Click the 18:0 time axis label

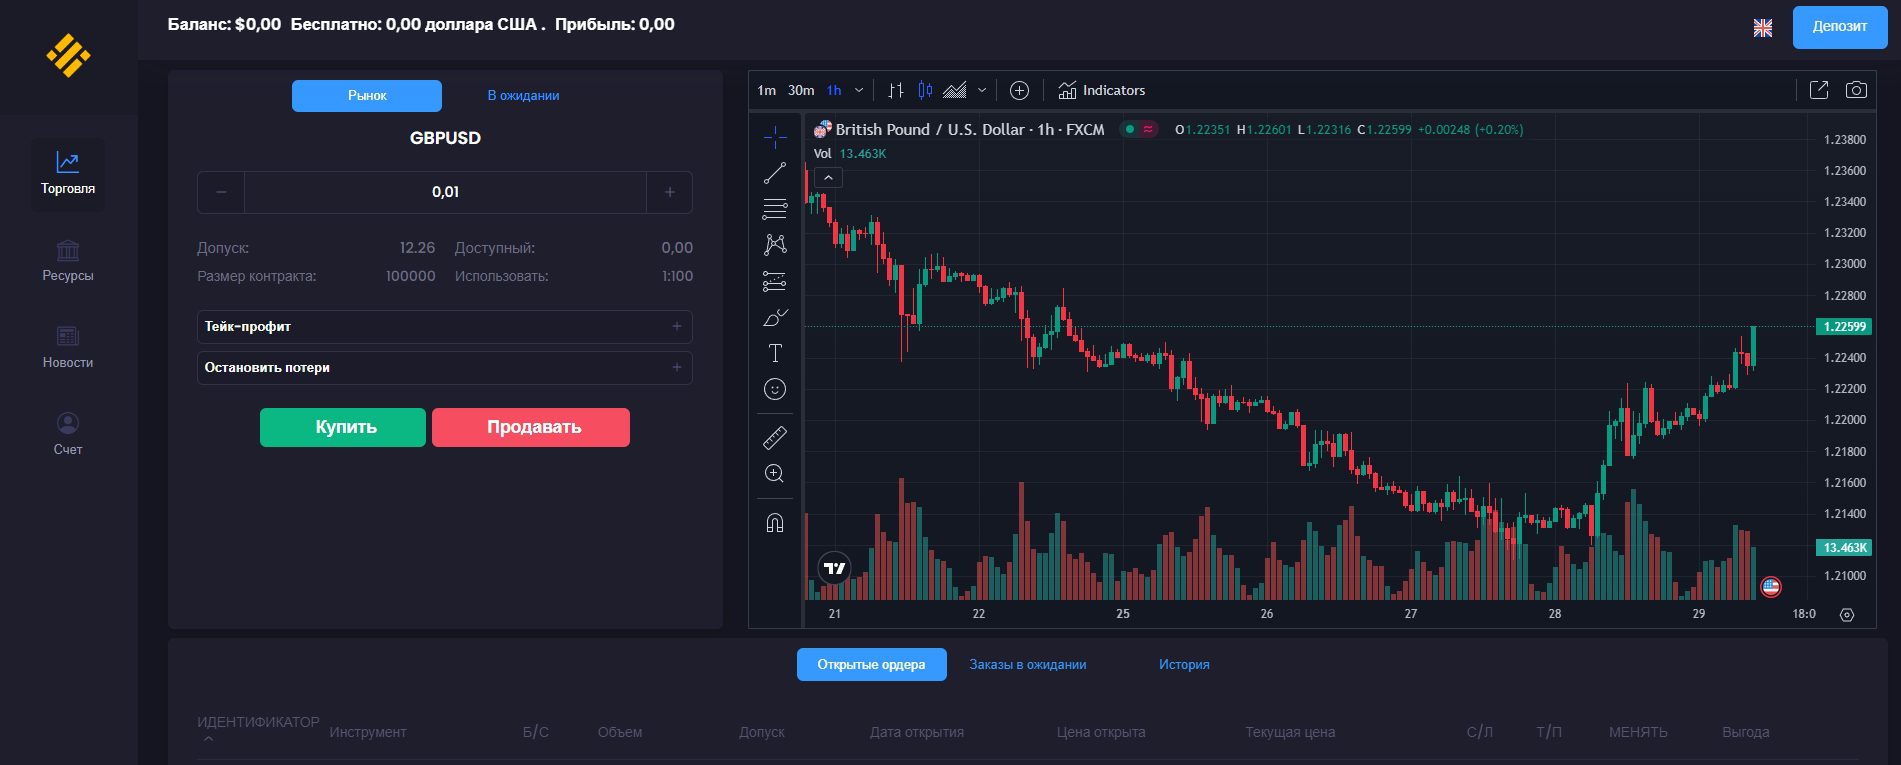click(x=1804, y=614)
